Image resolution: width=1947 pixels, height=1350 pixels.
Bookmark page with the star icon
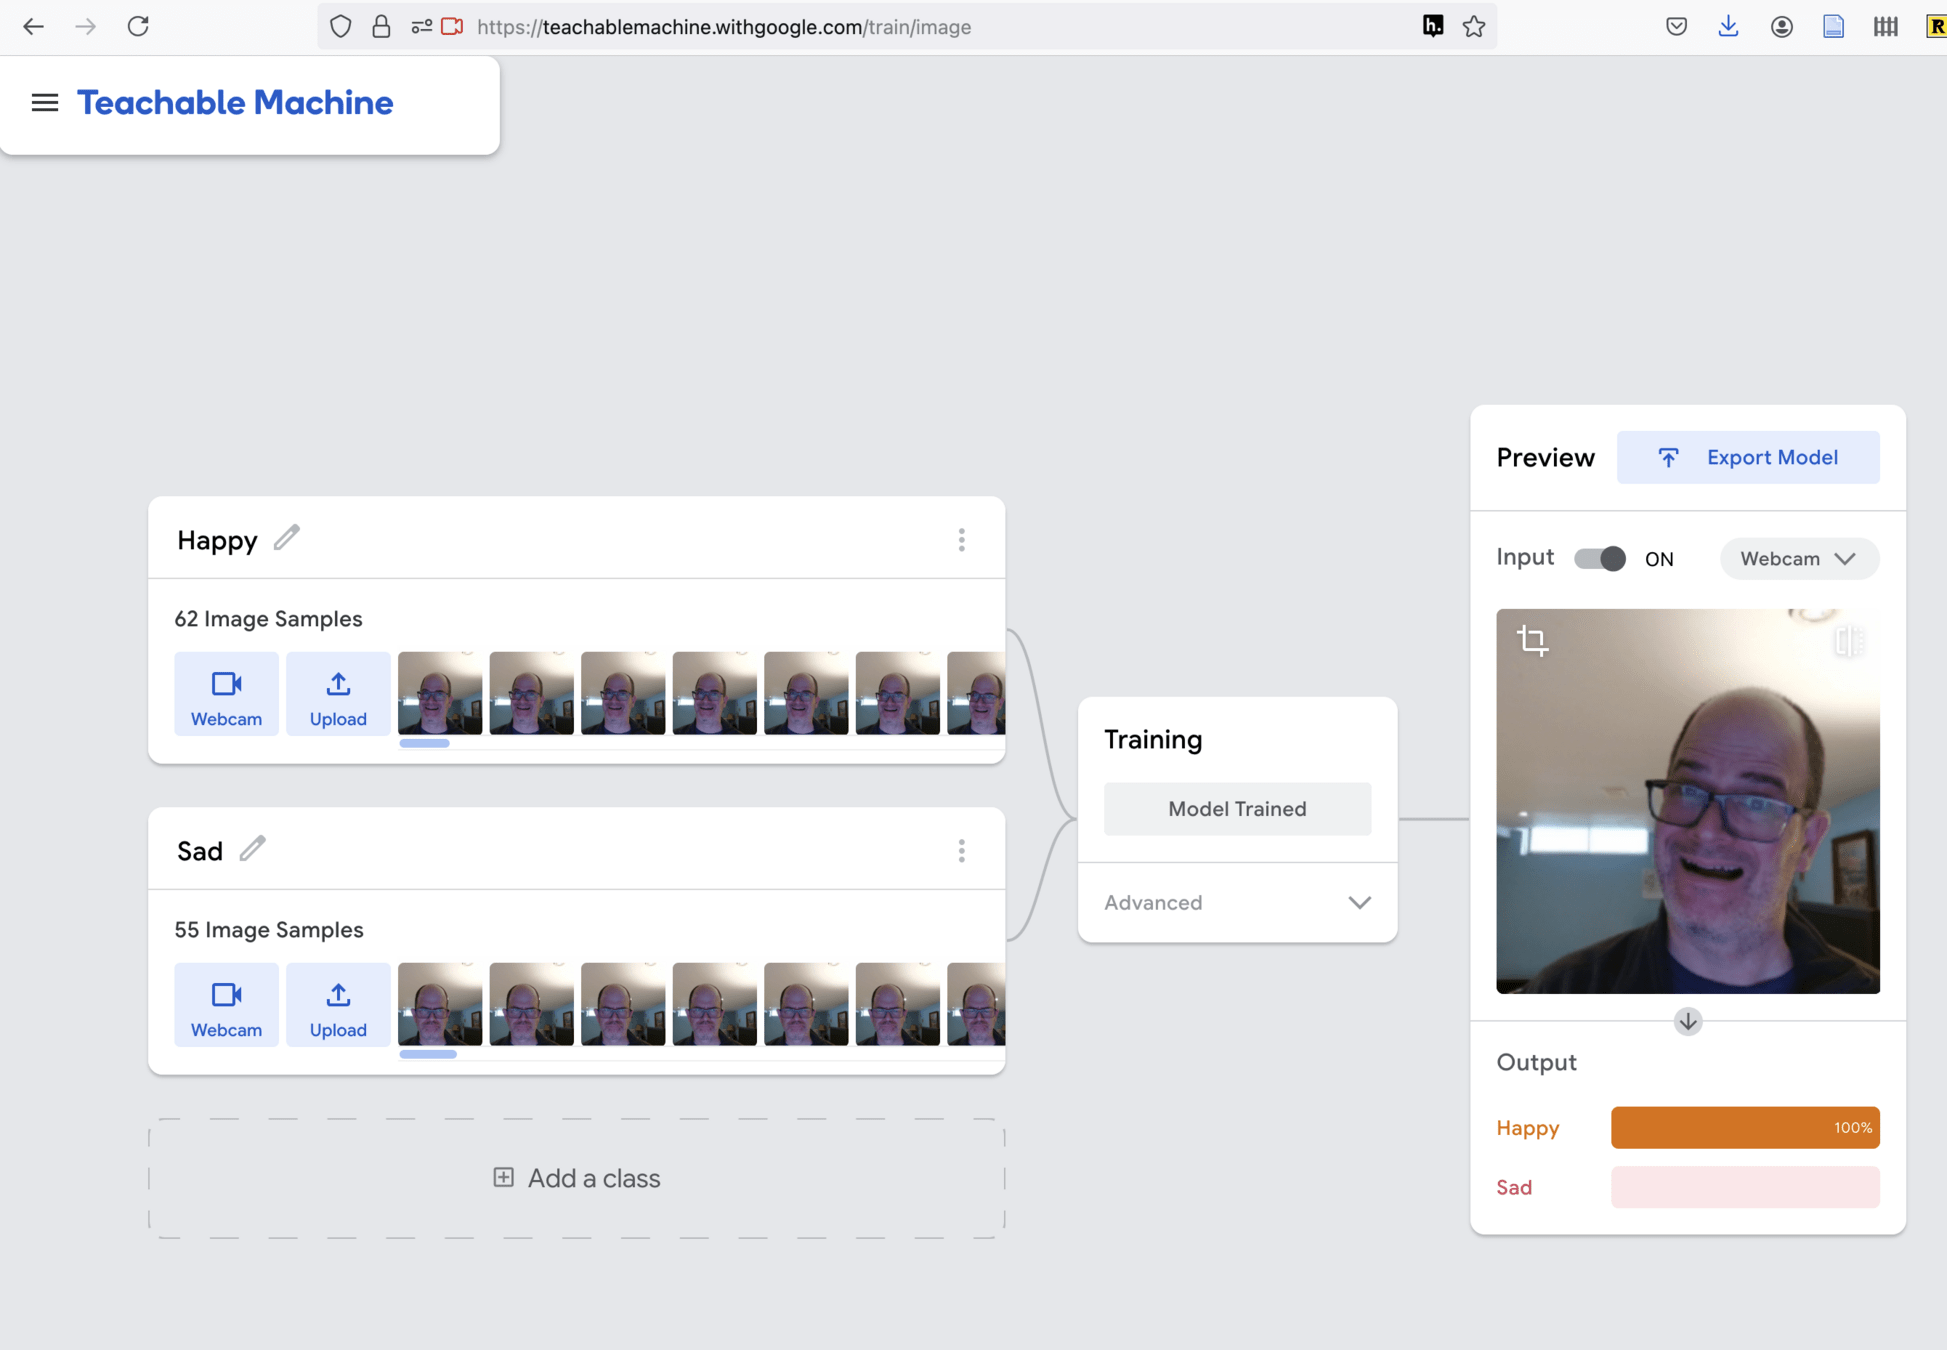pos(1474,27)
